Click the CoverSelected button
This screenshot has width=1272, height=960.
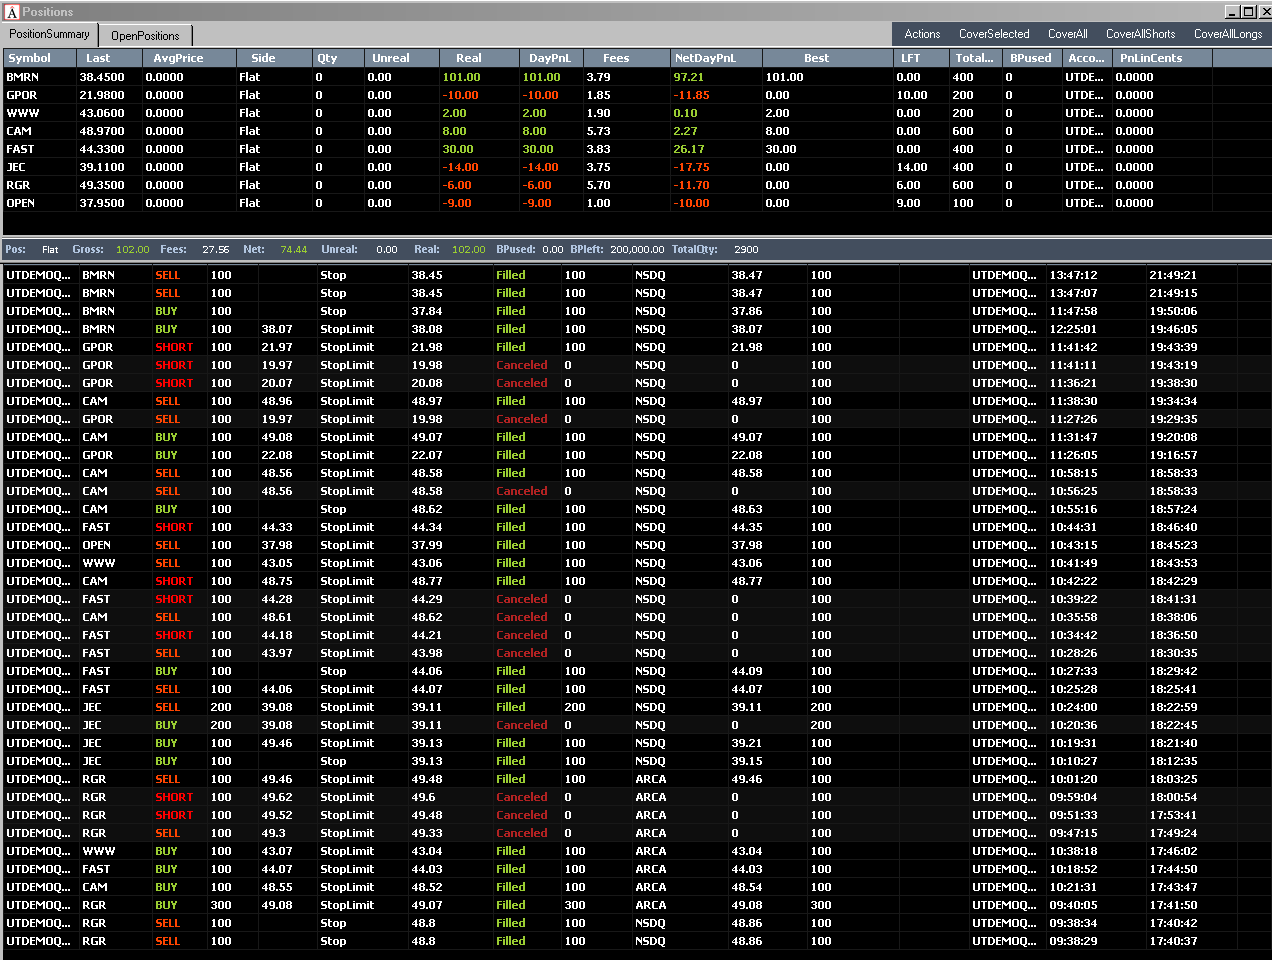[994, 34]
